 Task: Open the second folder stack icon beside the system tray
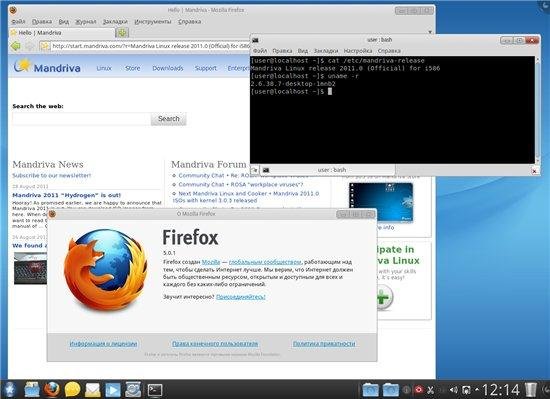pos(390,390)
